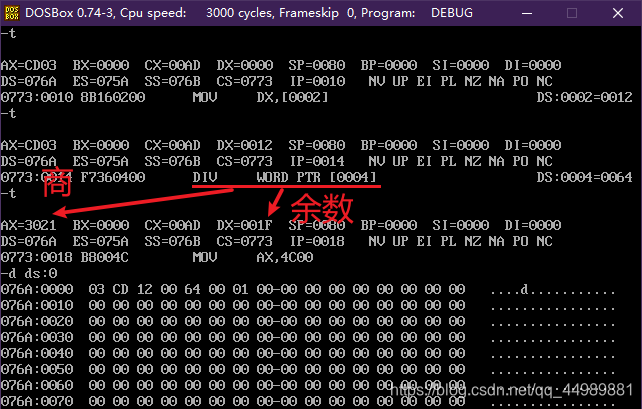Click the operand WORD PTR [0004]
Screen dimensions: 642x409
[316, 177]
